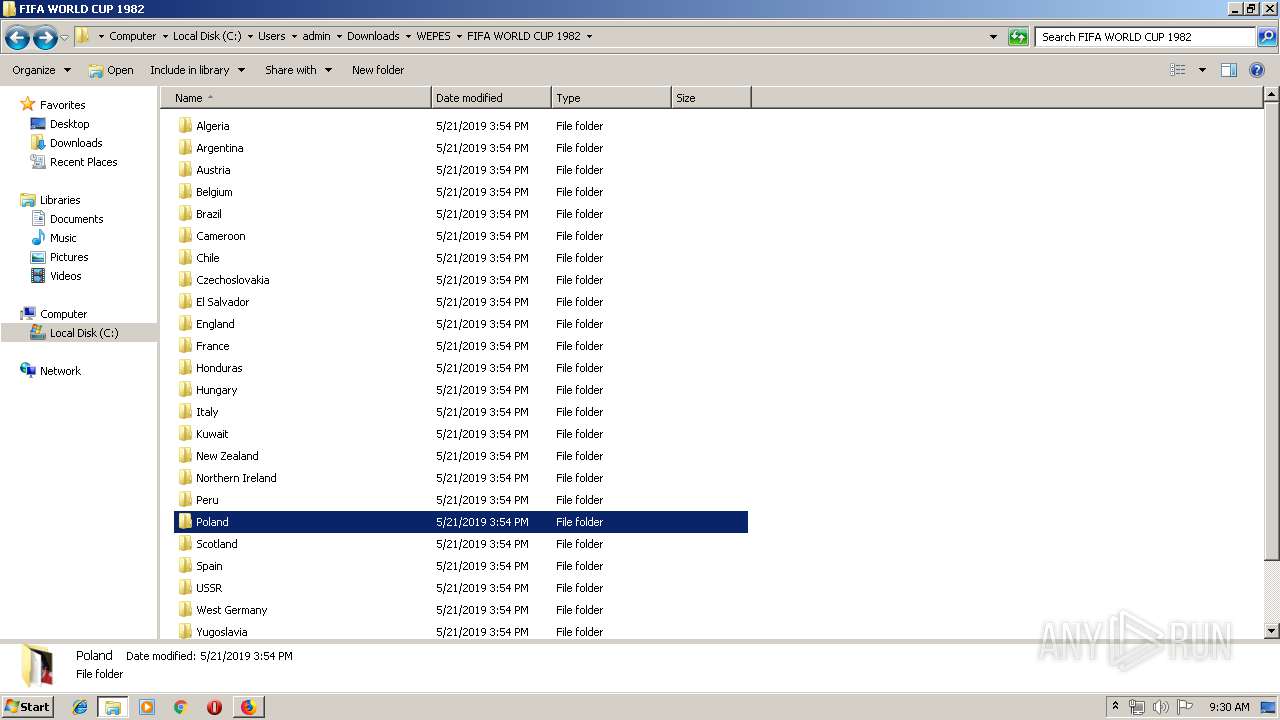Click the Music library icon
Screen dimensions: 1280x720
click(38, 238)
